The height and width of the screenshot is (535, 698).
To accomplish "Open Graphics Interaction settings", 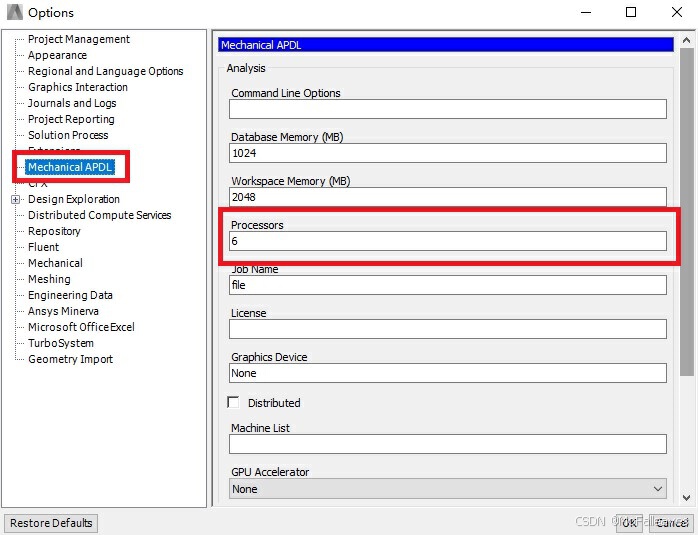I will [x=78, y=87].
